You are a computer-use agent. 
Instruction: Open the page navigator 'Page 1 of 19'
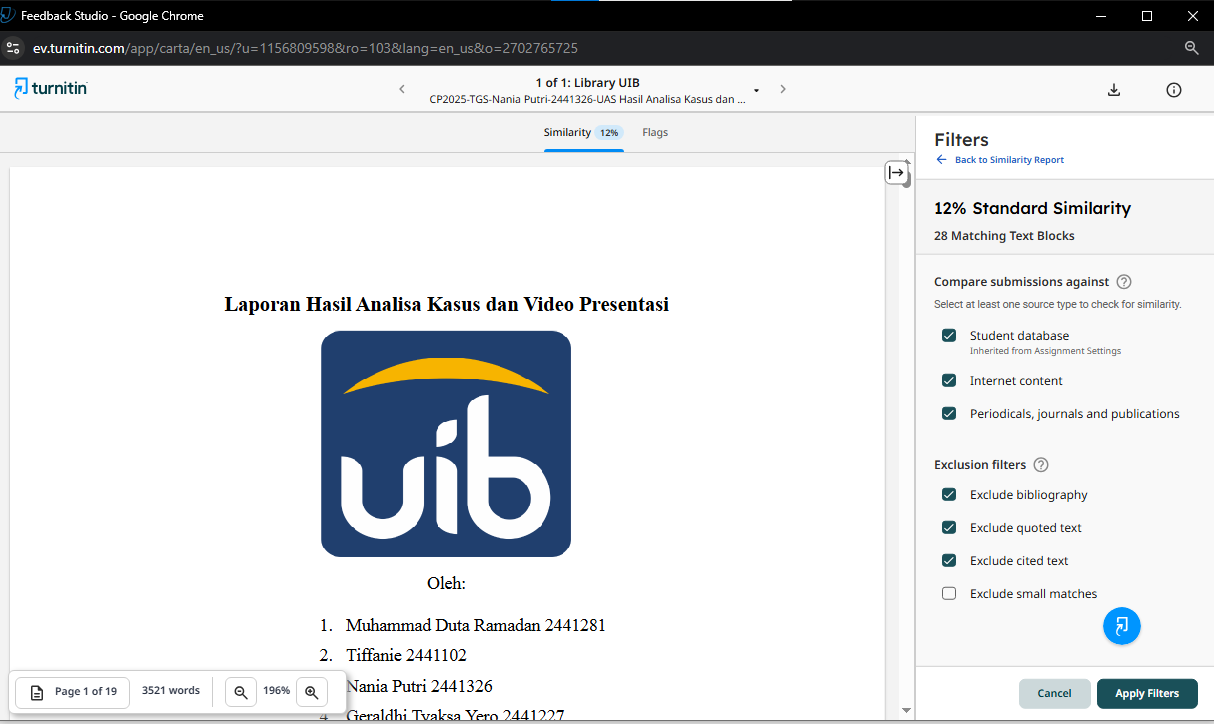73,691
